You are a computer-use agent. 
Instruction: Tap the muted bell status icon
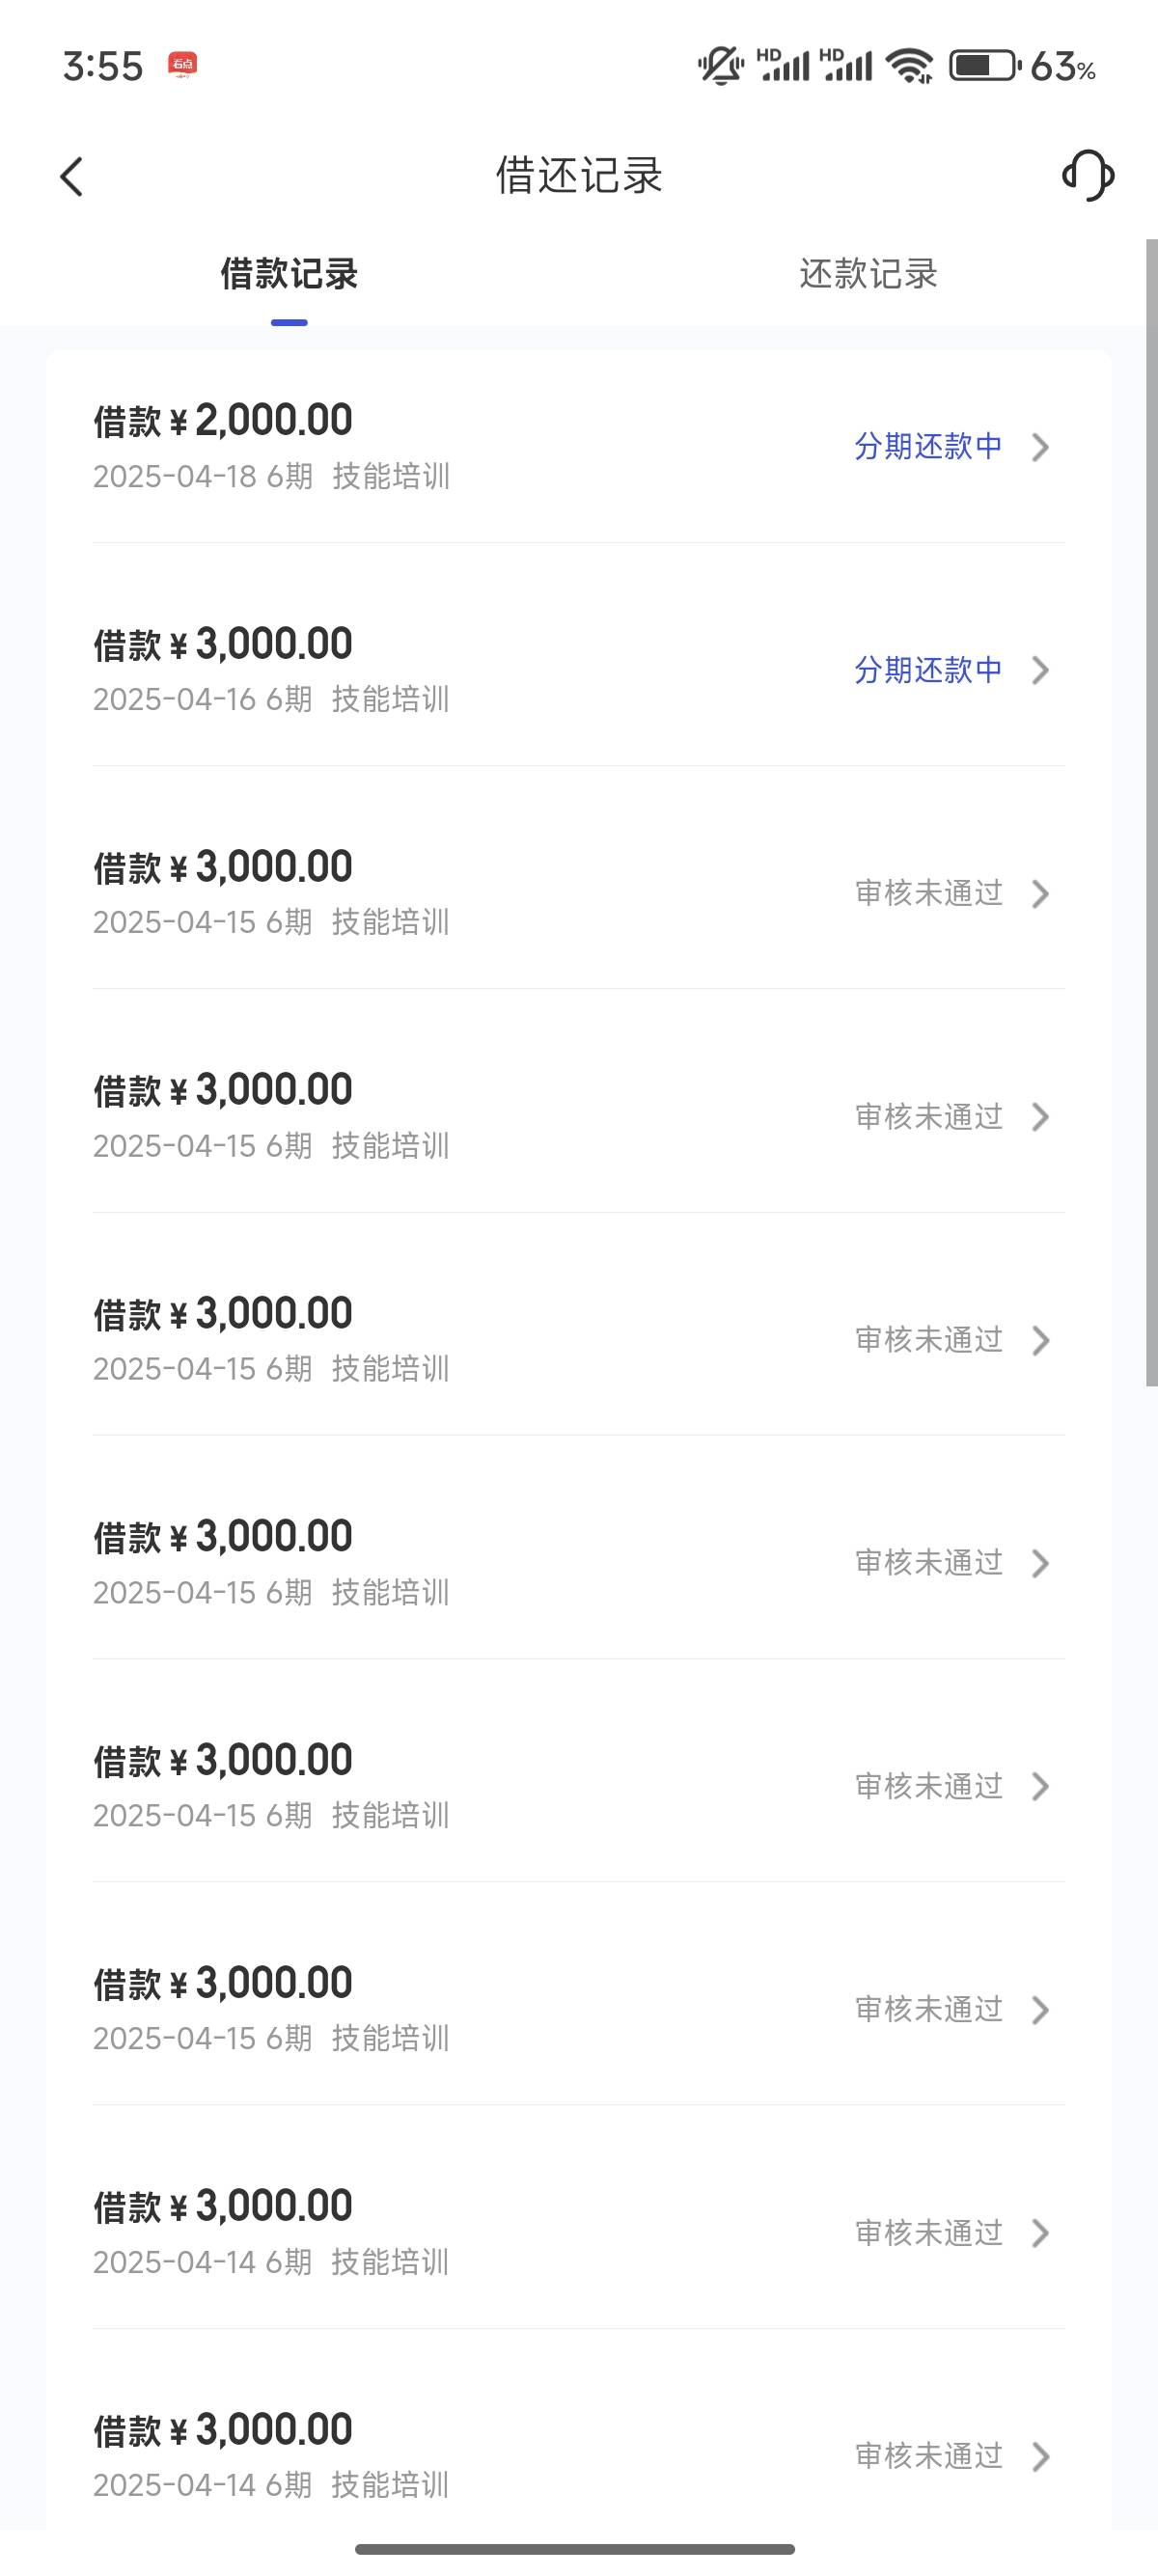(720, 66)
